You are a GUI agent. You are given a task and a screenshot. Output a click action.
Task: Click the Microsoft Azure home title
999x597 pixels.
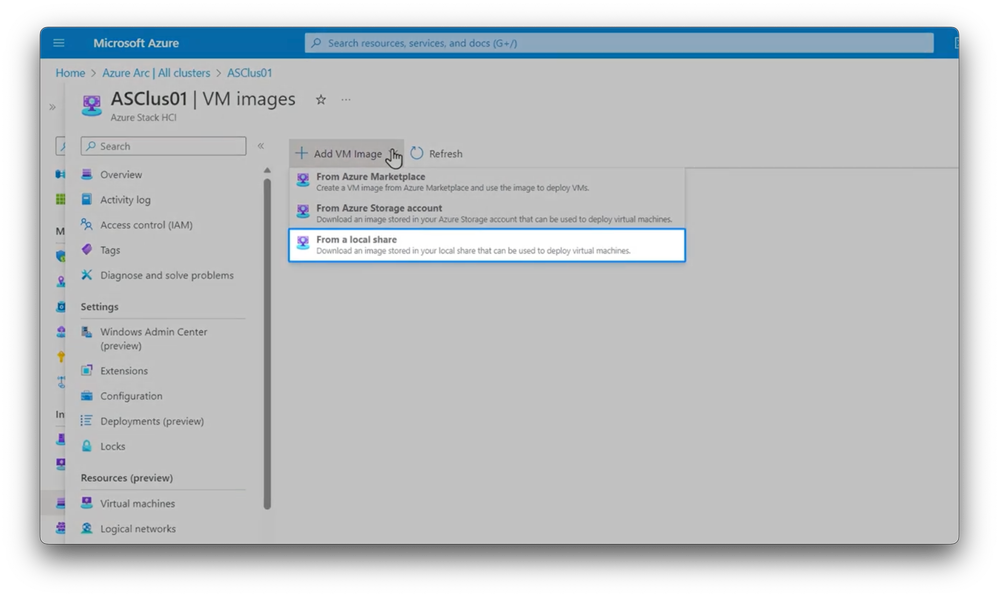pos(136,43)
